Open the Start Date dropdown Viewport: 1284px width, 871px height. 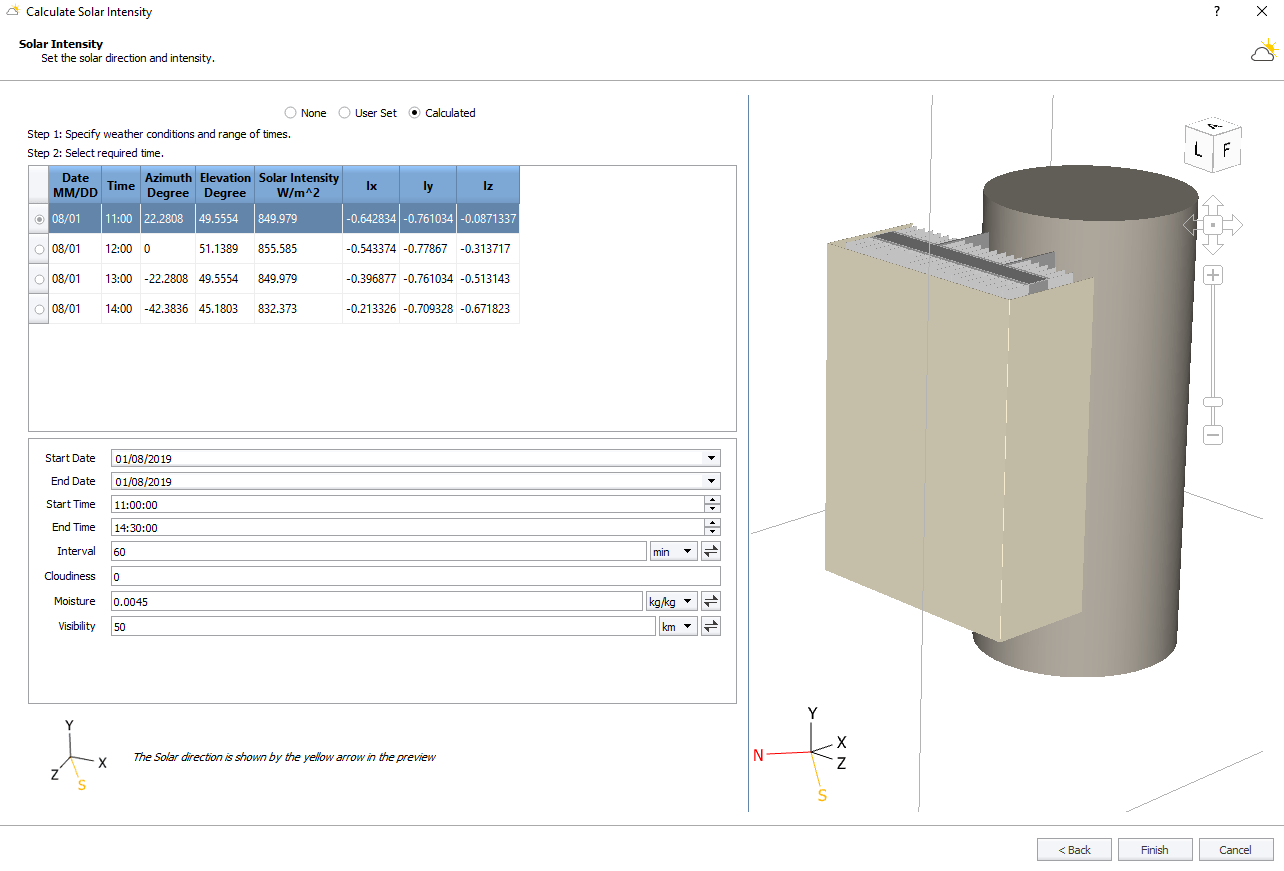coord(710,457)
